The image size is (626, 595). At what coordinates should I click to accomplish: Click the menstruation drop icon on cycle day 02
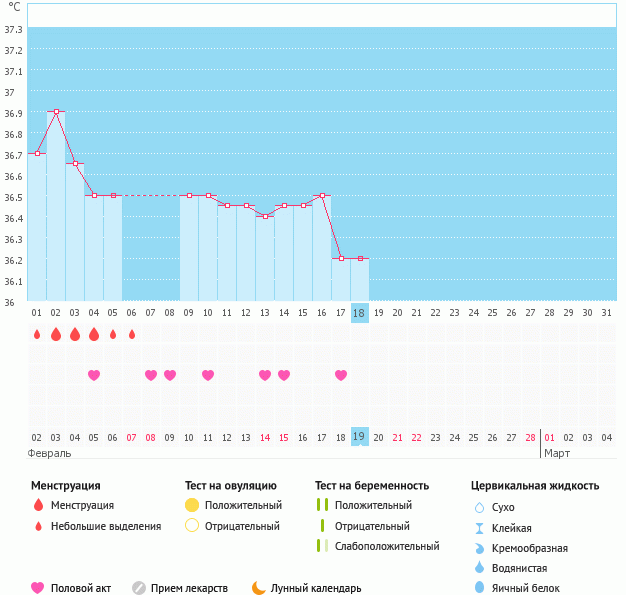point(56,334)
